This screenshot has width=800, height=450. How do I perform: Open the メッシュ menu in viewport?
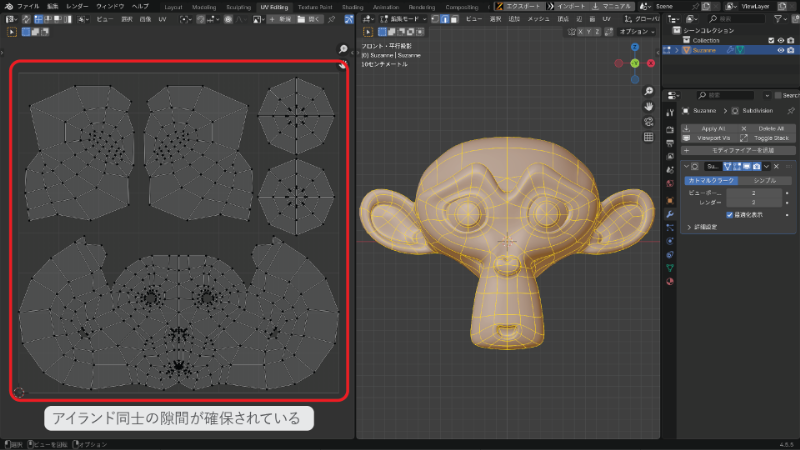pos(538,19)
